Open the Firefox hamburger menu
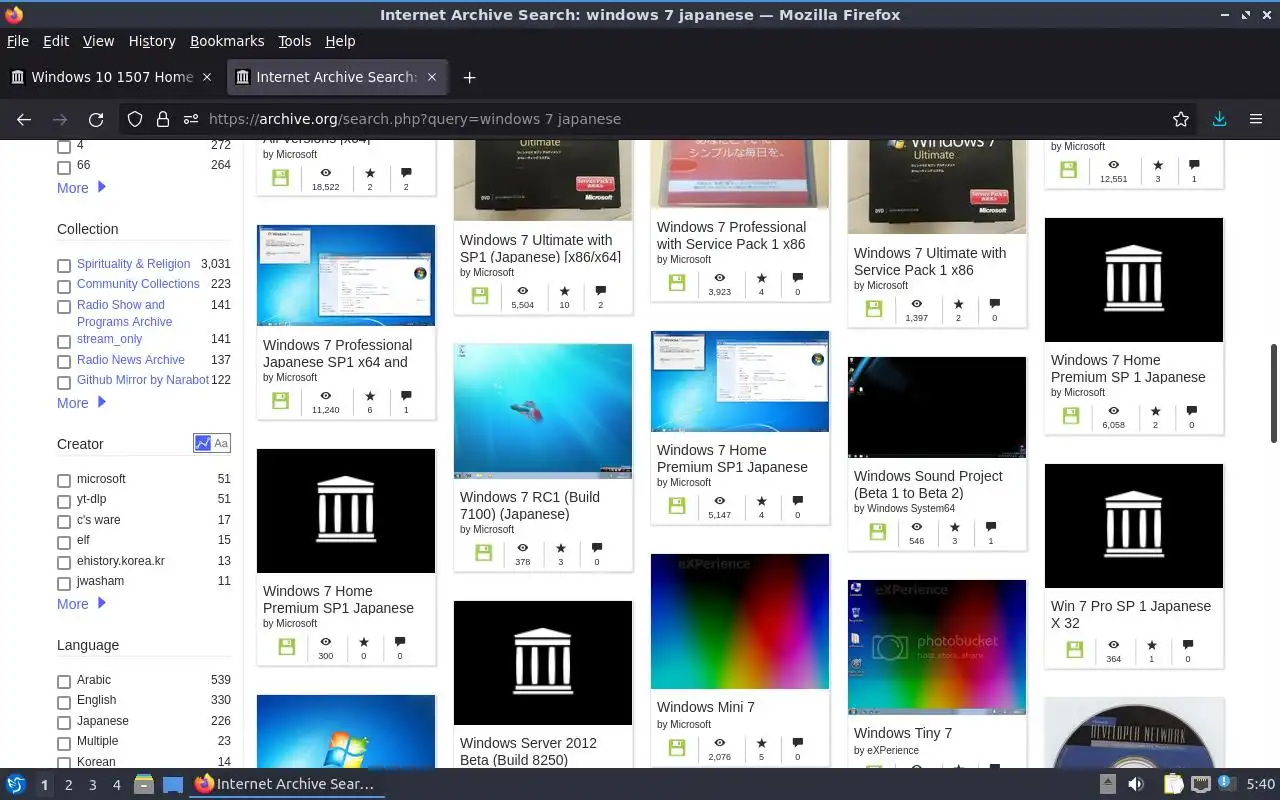The image size is (1280, 800). click(1256, 119)
